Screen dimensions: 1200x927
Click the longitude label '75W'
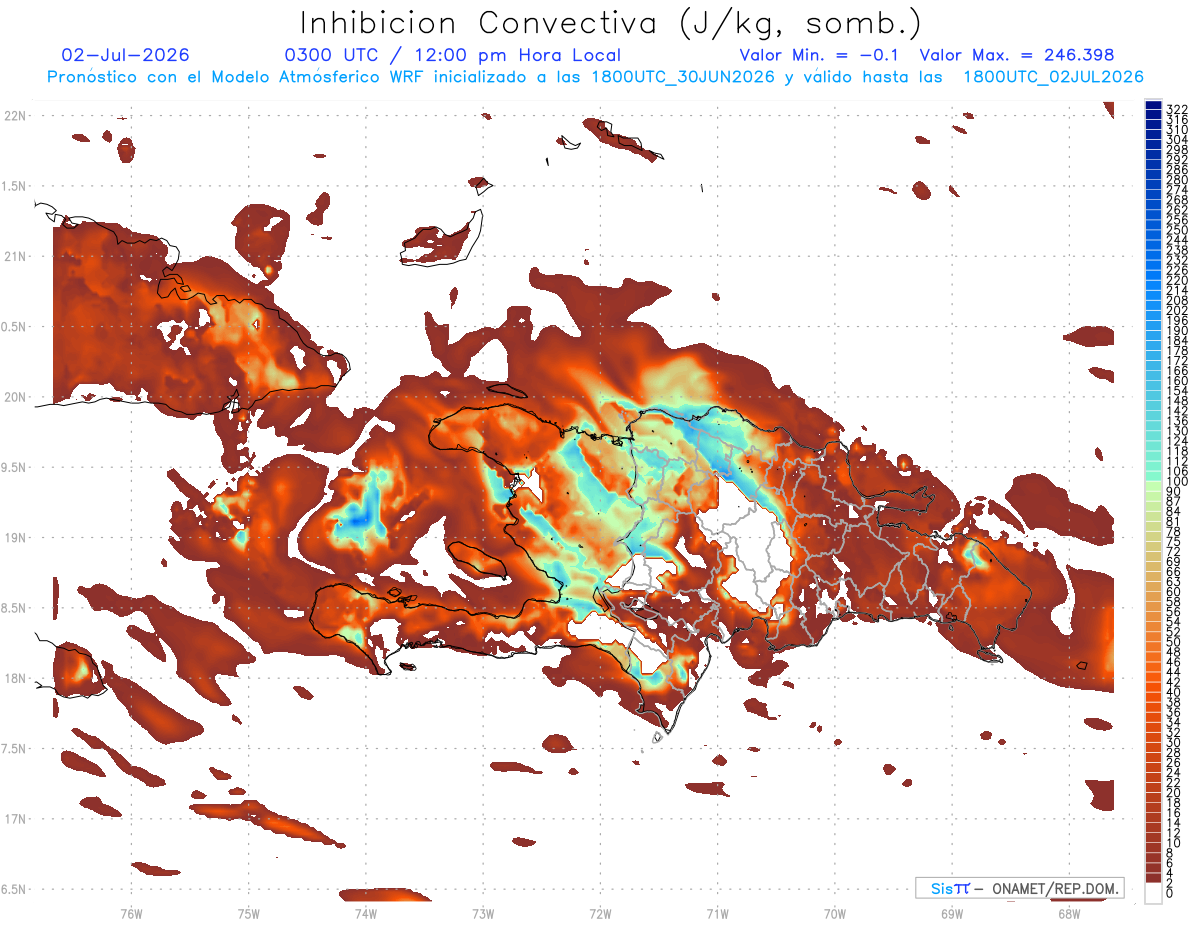pos(249,913)
